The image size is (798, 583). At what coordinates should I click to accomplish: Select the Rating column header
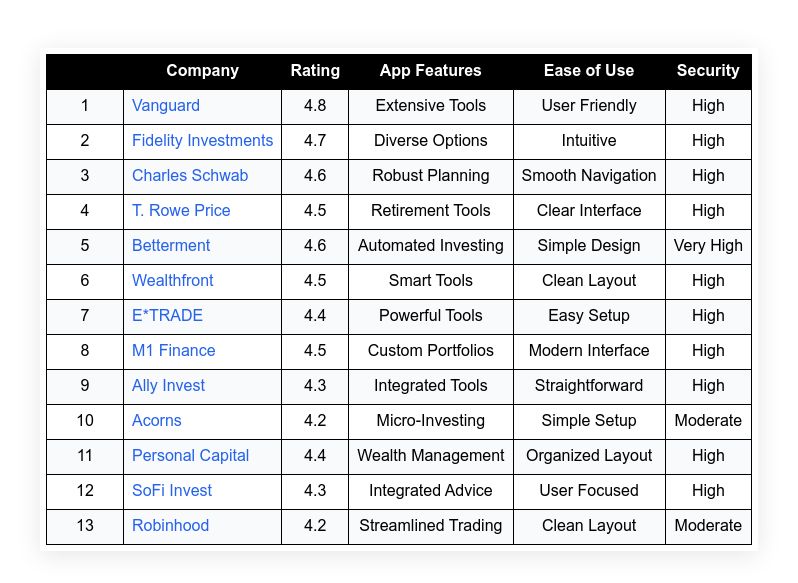point(315,71)
